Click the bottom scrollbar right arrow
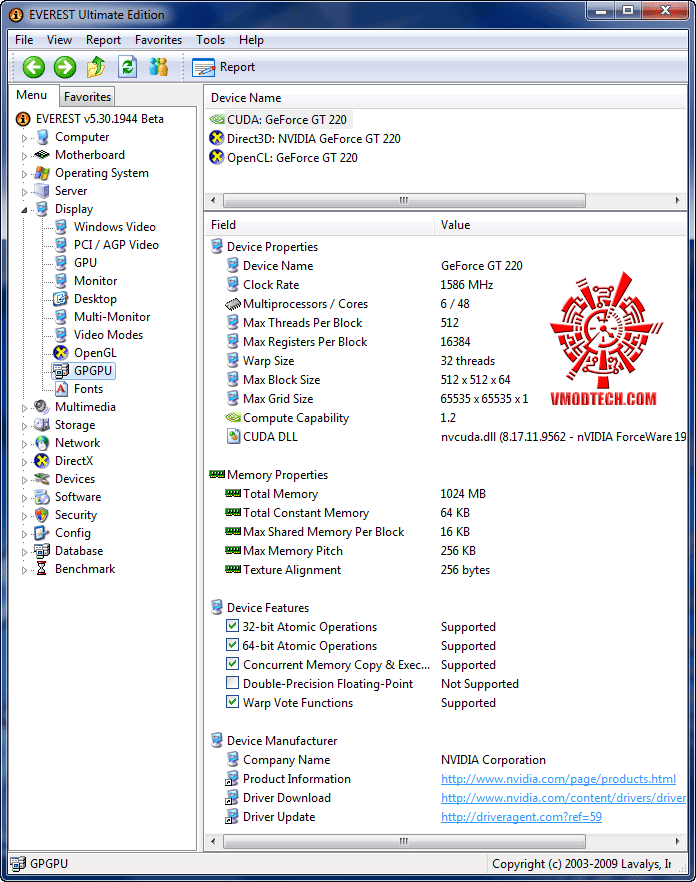This screenshot has width=696, height=882. coord(677,842)
